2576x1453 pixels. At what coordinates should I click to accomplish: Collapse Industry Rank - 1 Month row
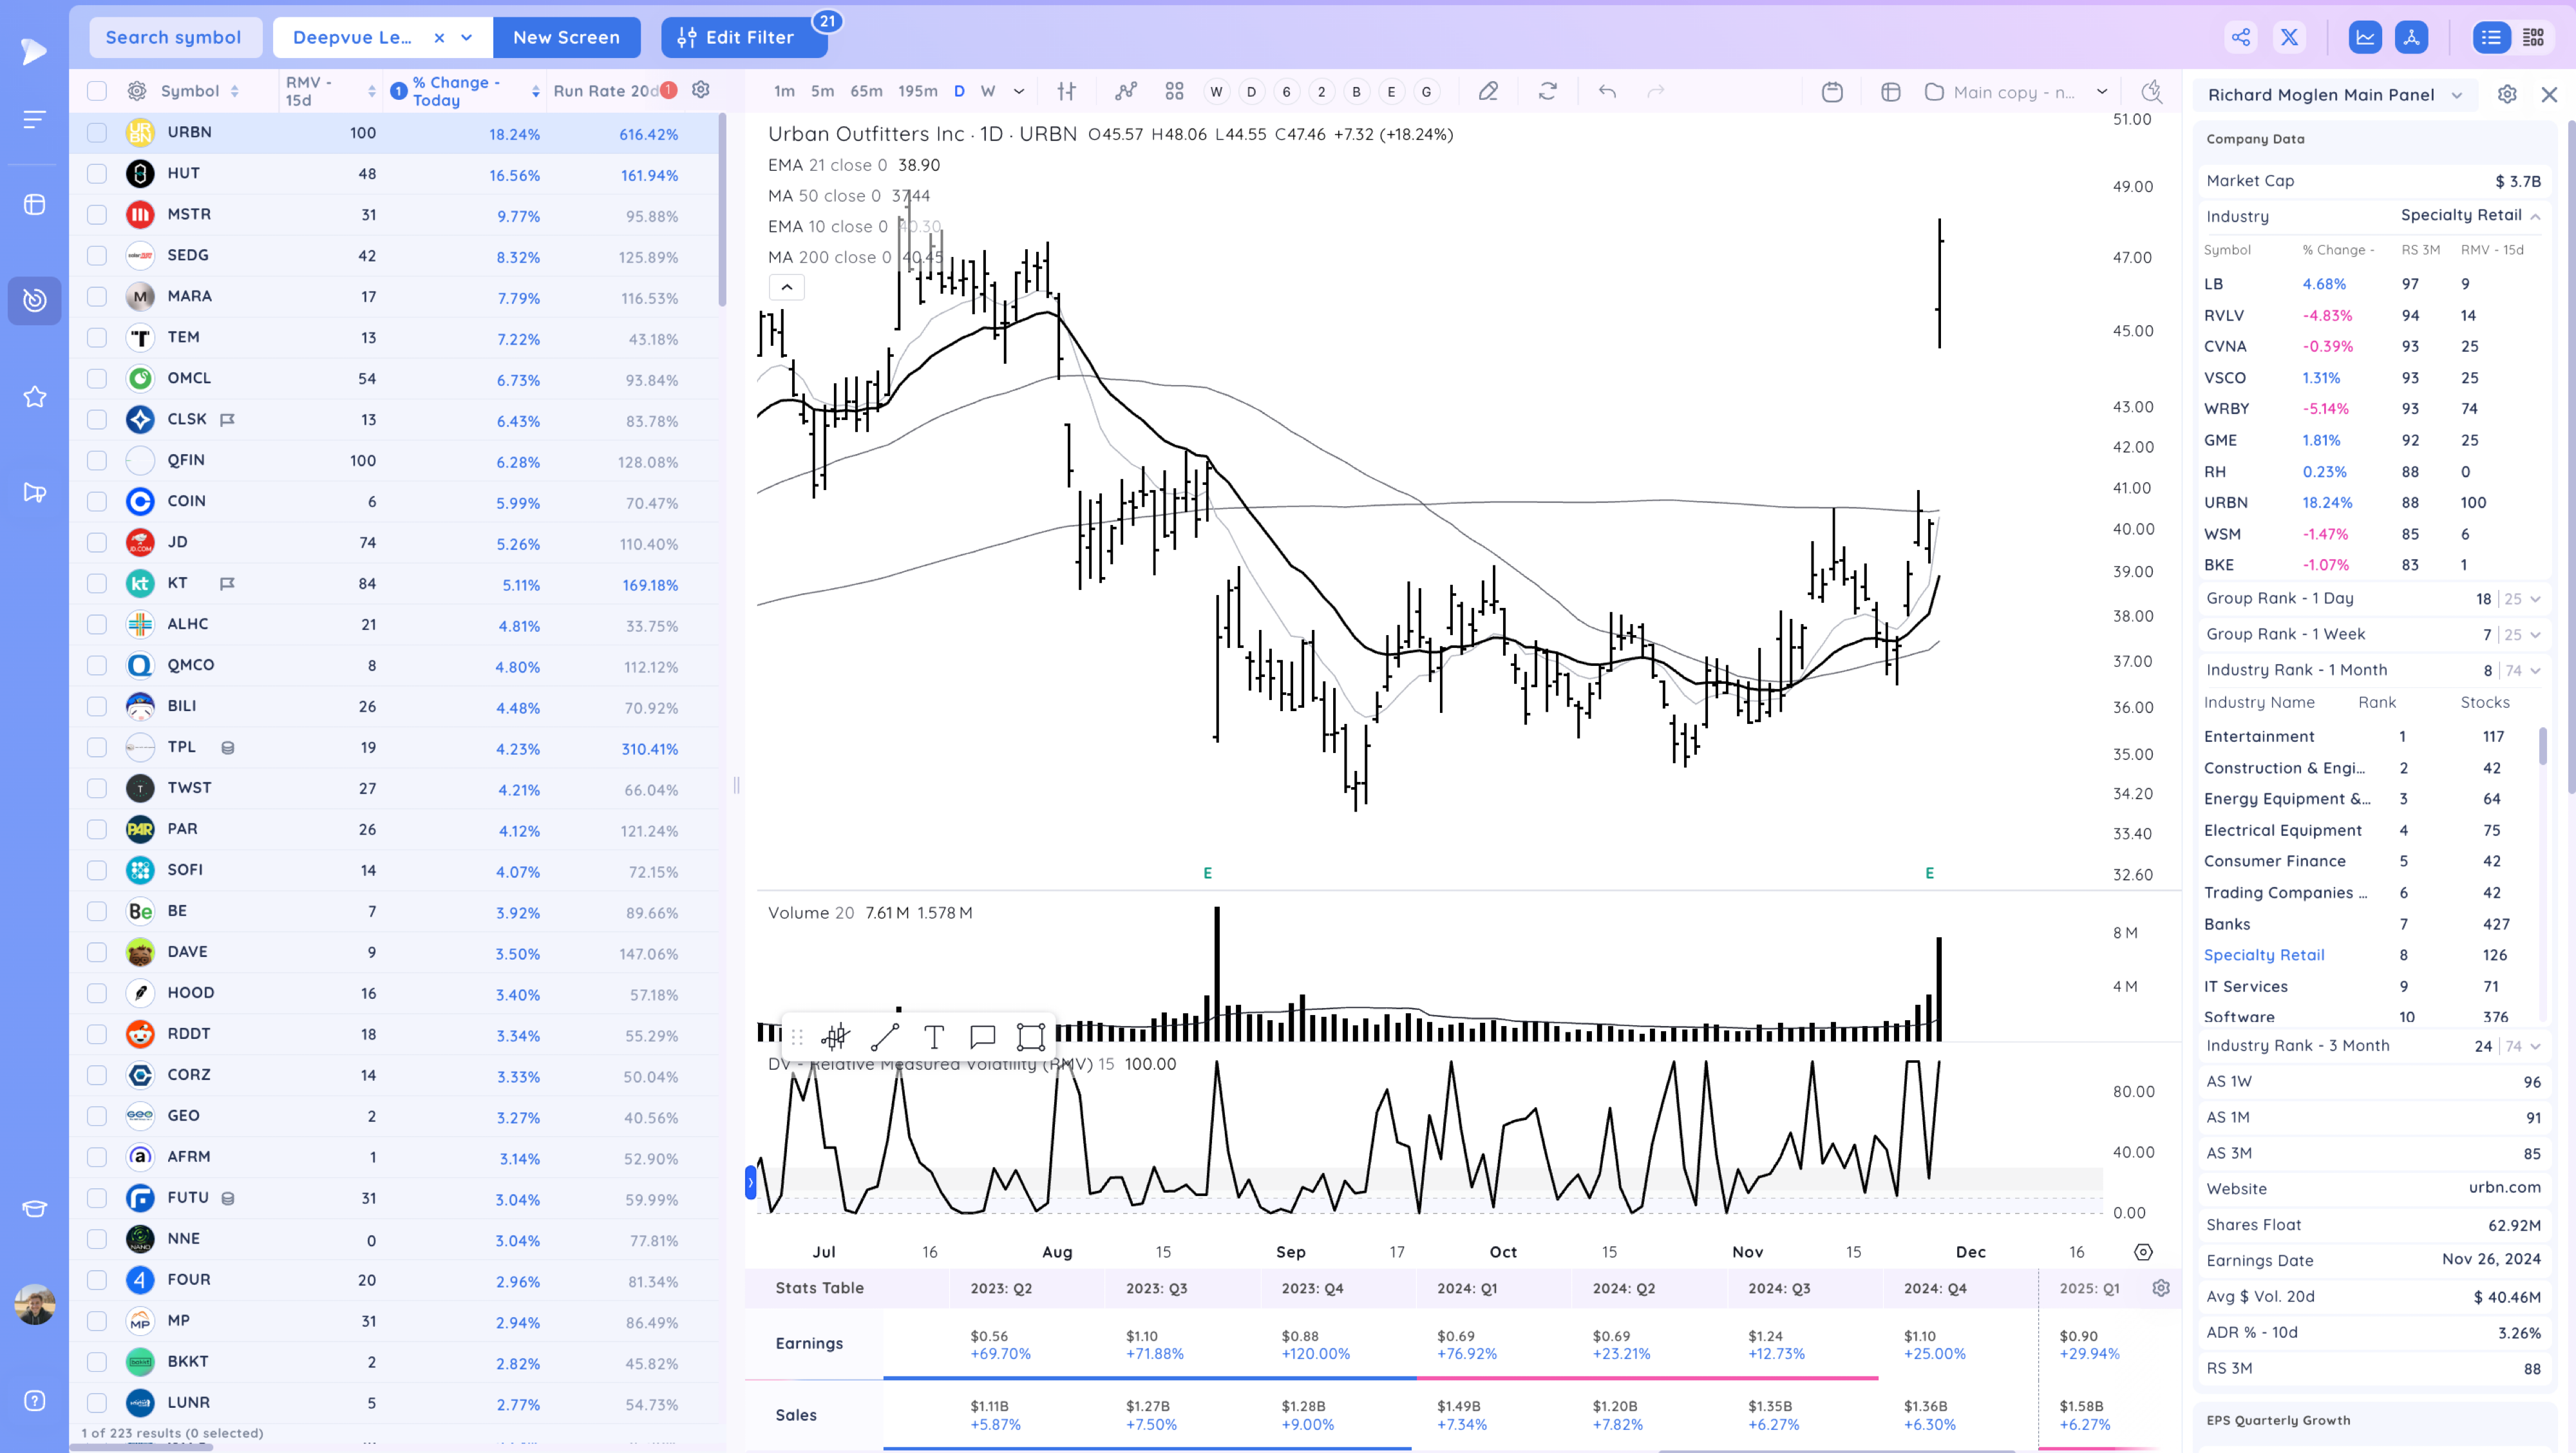pos(2535,670)
